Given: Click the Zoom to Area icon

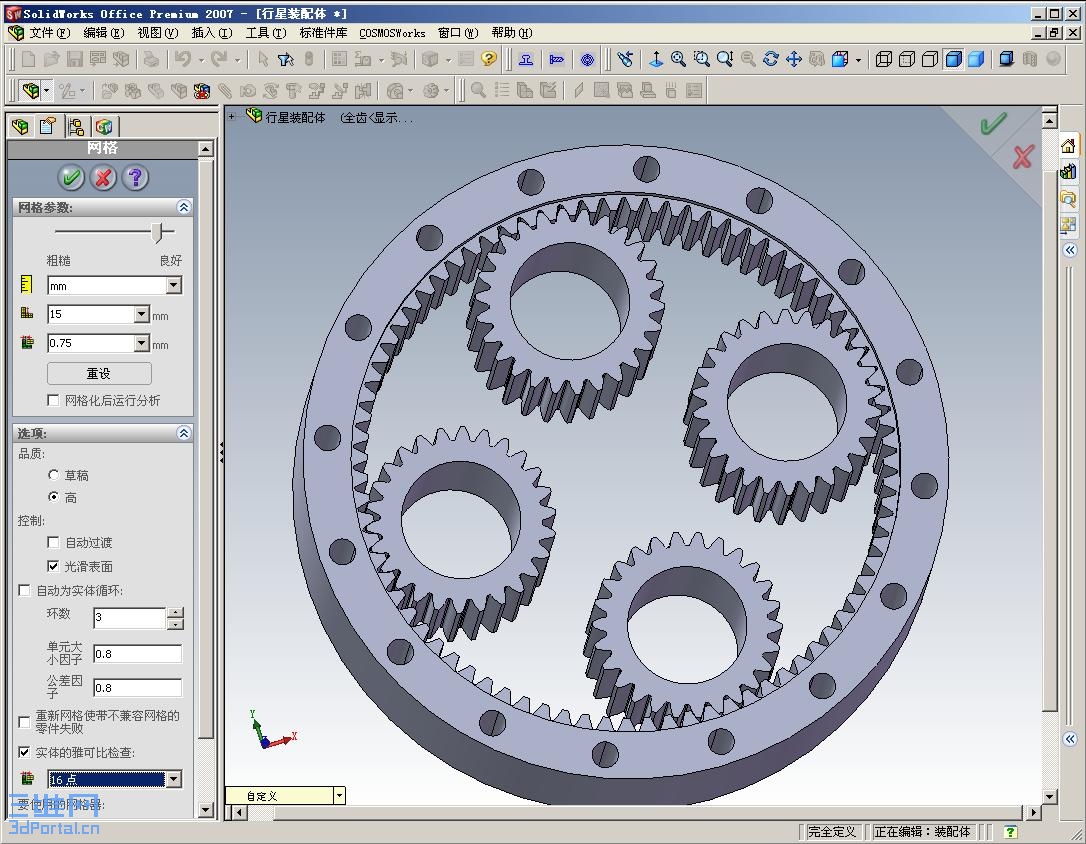Looking at the screenshot, I should [702, 60].
